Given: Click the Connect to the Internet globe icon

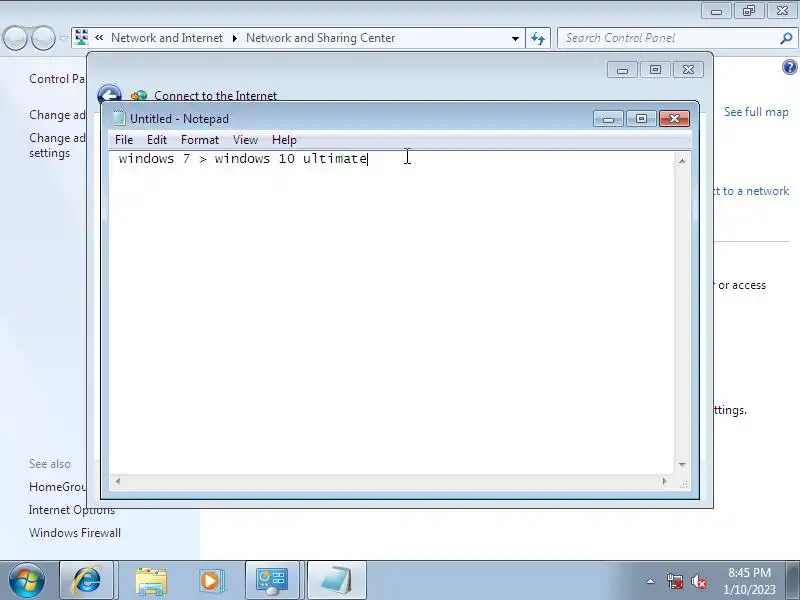Looking at the screenshot, I should [x=139, y=95].
